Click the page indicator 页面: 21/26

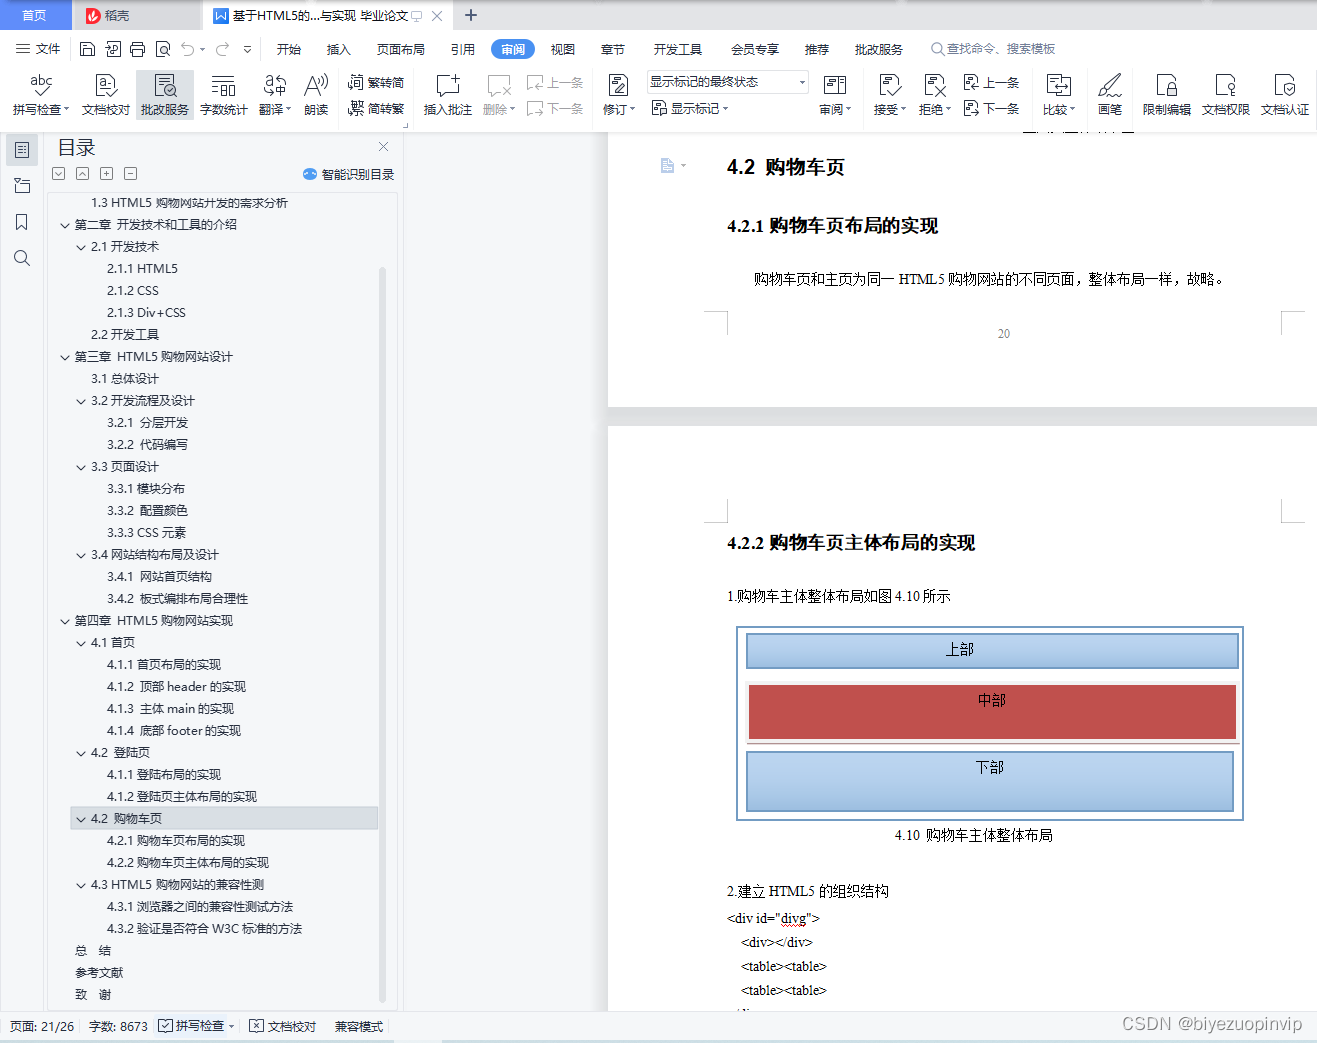(x=42, y=1026)
